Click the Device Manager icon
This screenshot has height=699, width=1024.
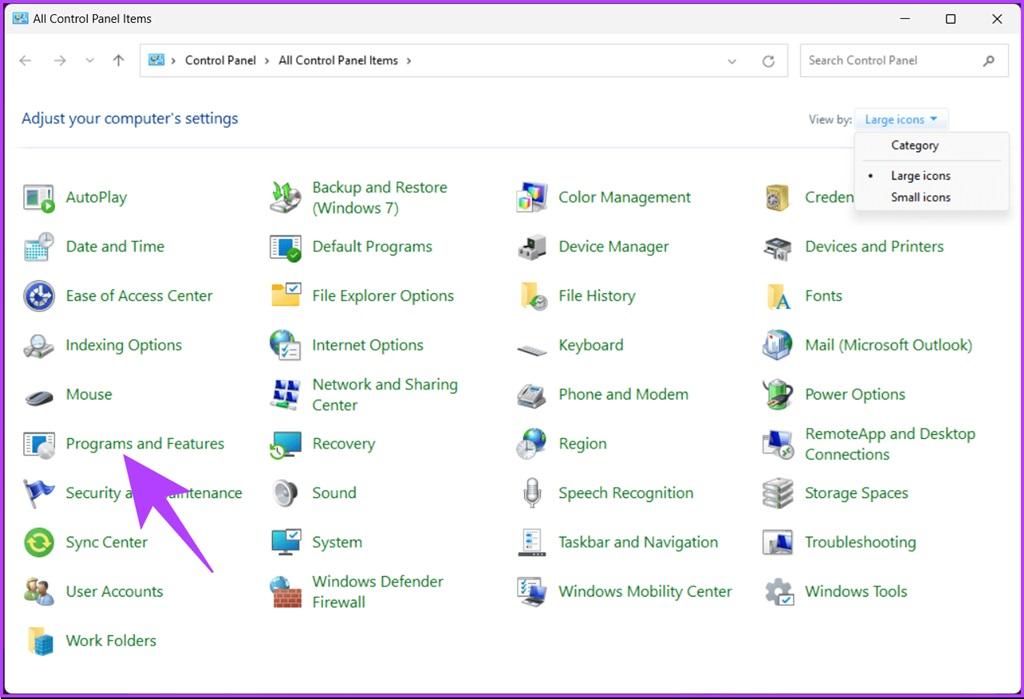532,247
